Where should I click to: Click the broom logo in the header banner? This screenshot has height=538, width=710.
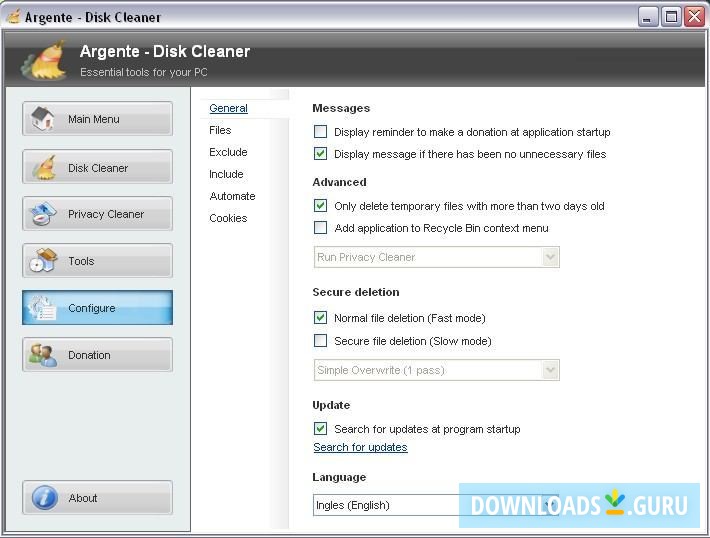point(43,60)
